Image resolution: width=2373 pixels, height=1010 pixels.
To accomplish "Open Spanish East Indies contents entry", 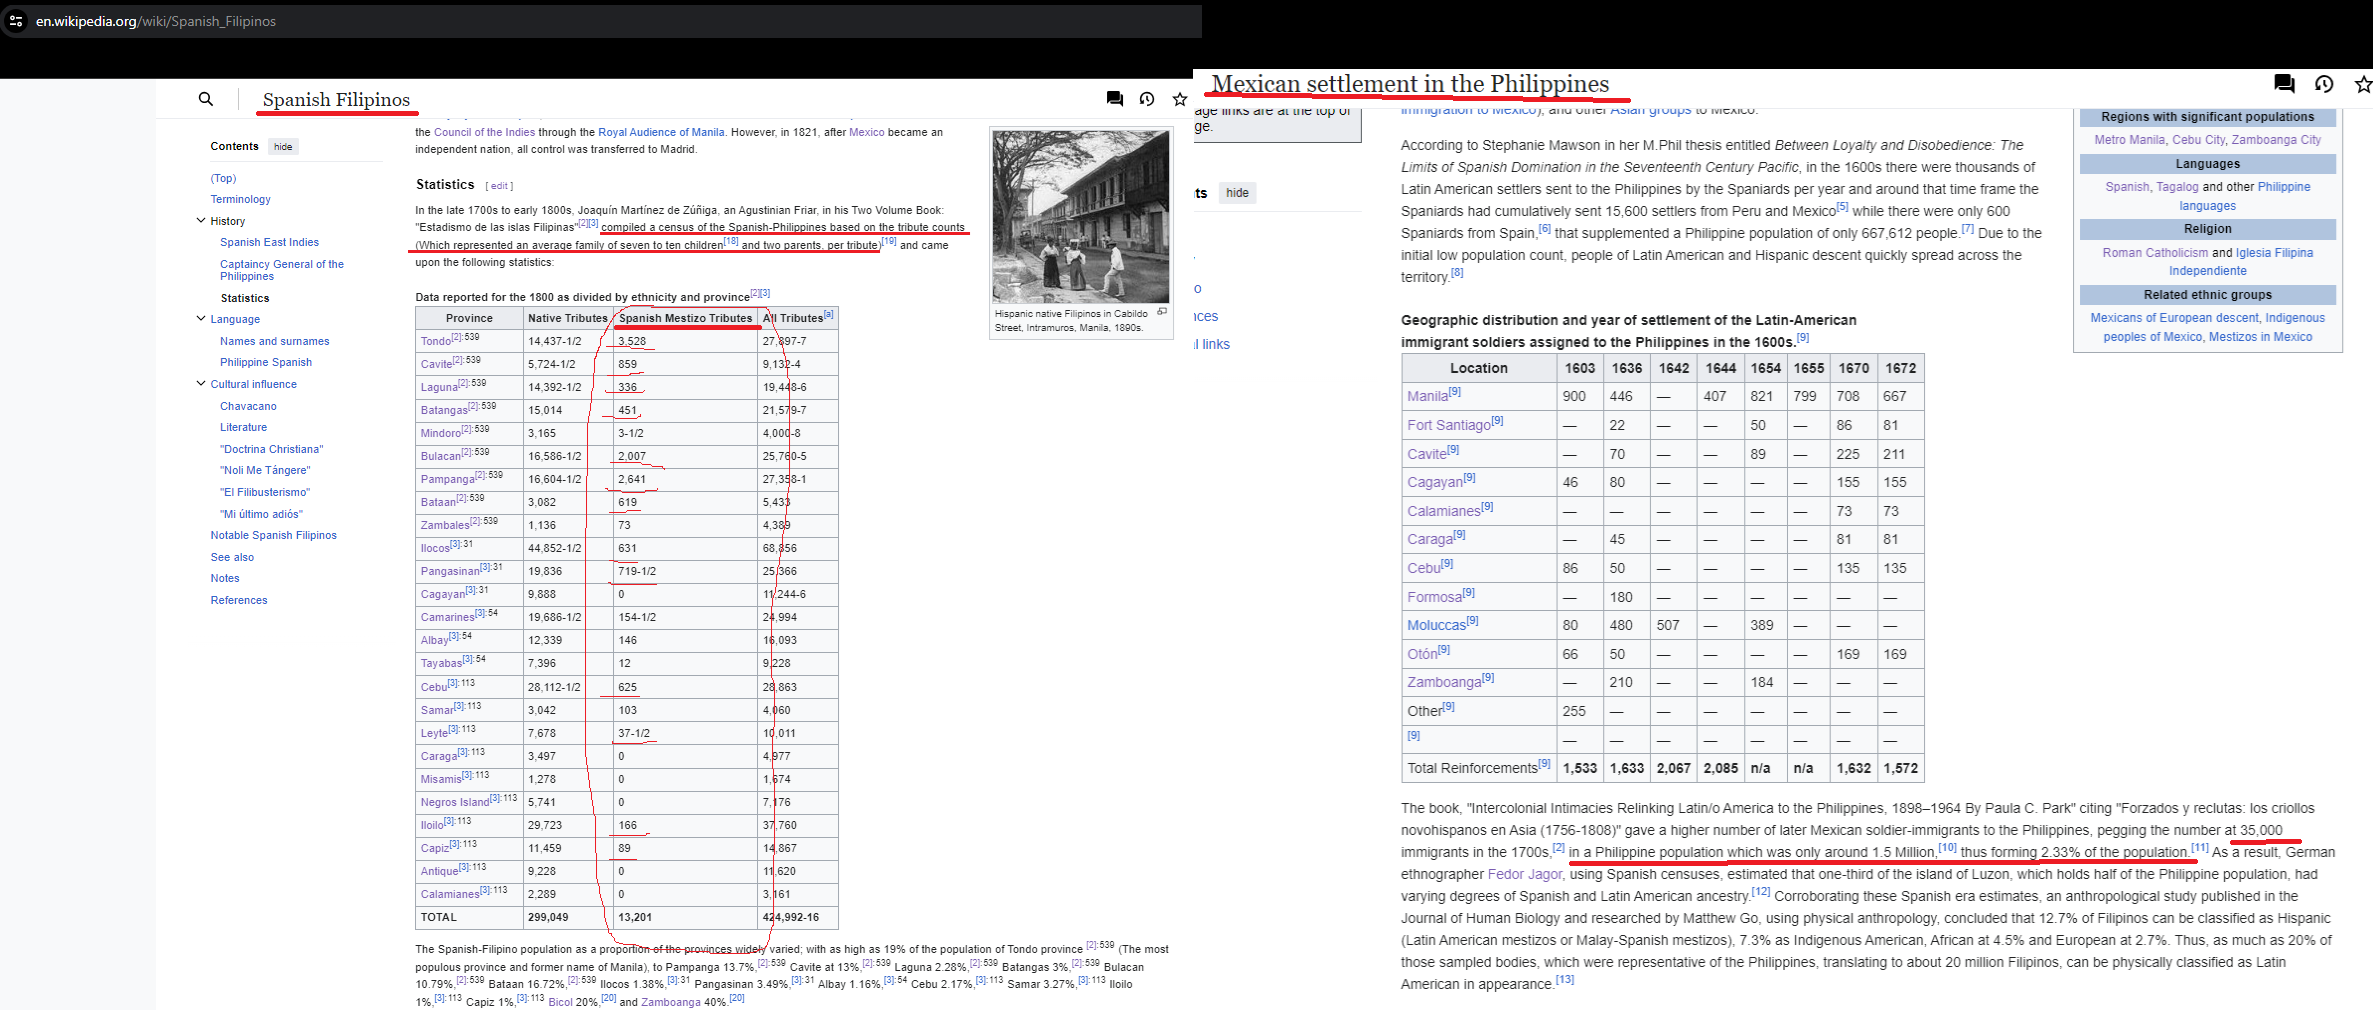I will [x=269, y=242].
